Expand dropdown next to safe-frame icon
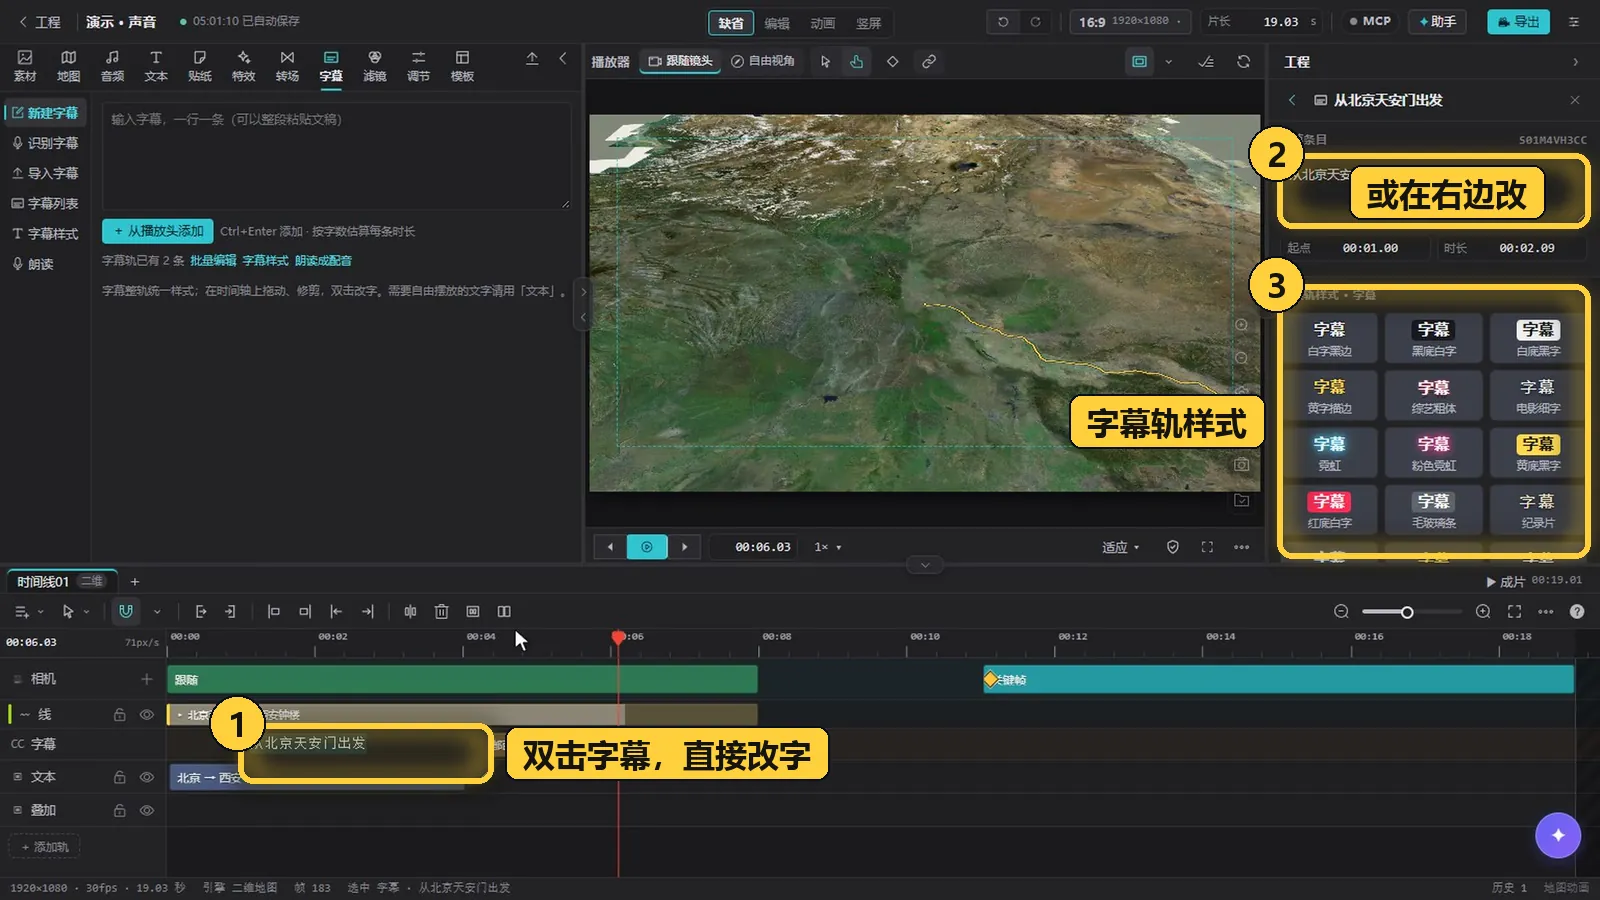This screenshot has height=900, width=1600. [x=1168, y=61]
